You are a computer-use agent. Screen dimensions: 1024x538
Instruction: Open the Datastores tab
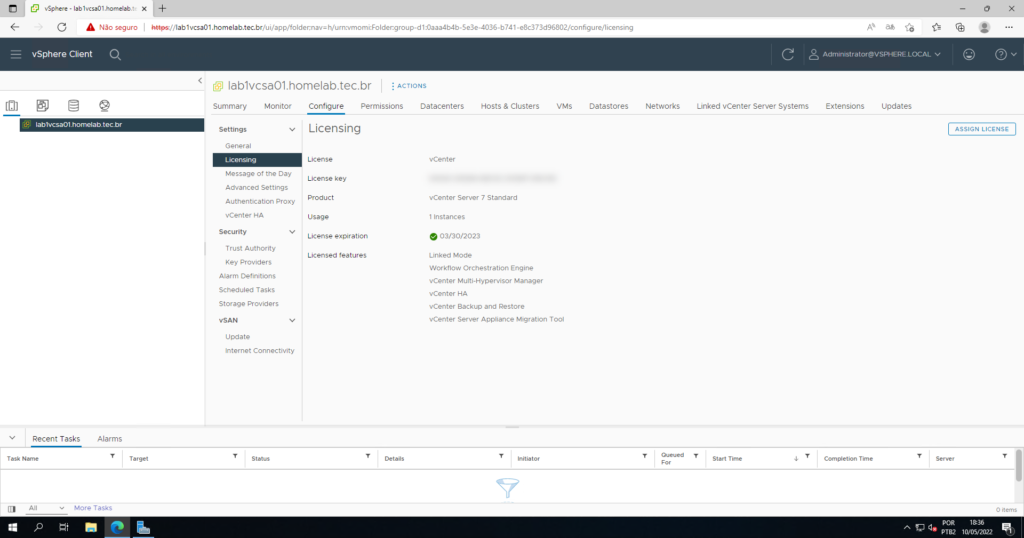tap(609, 106)
